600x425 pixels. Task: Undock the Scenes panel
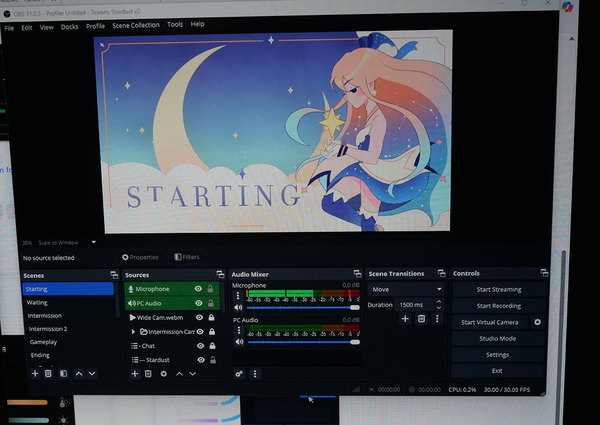pos(114,275)
